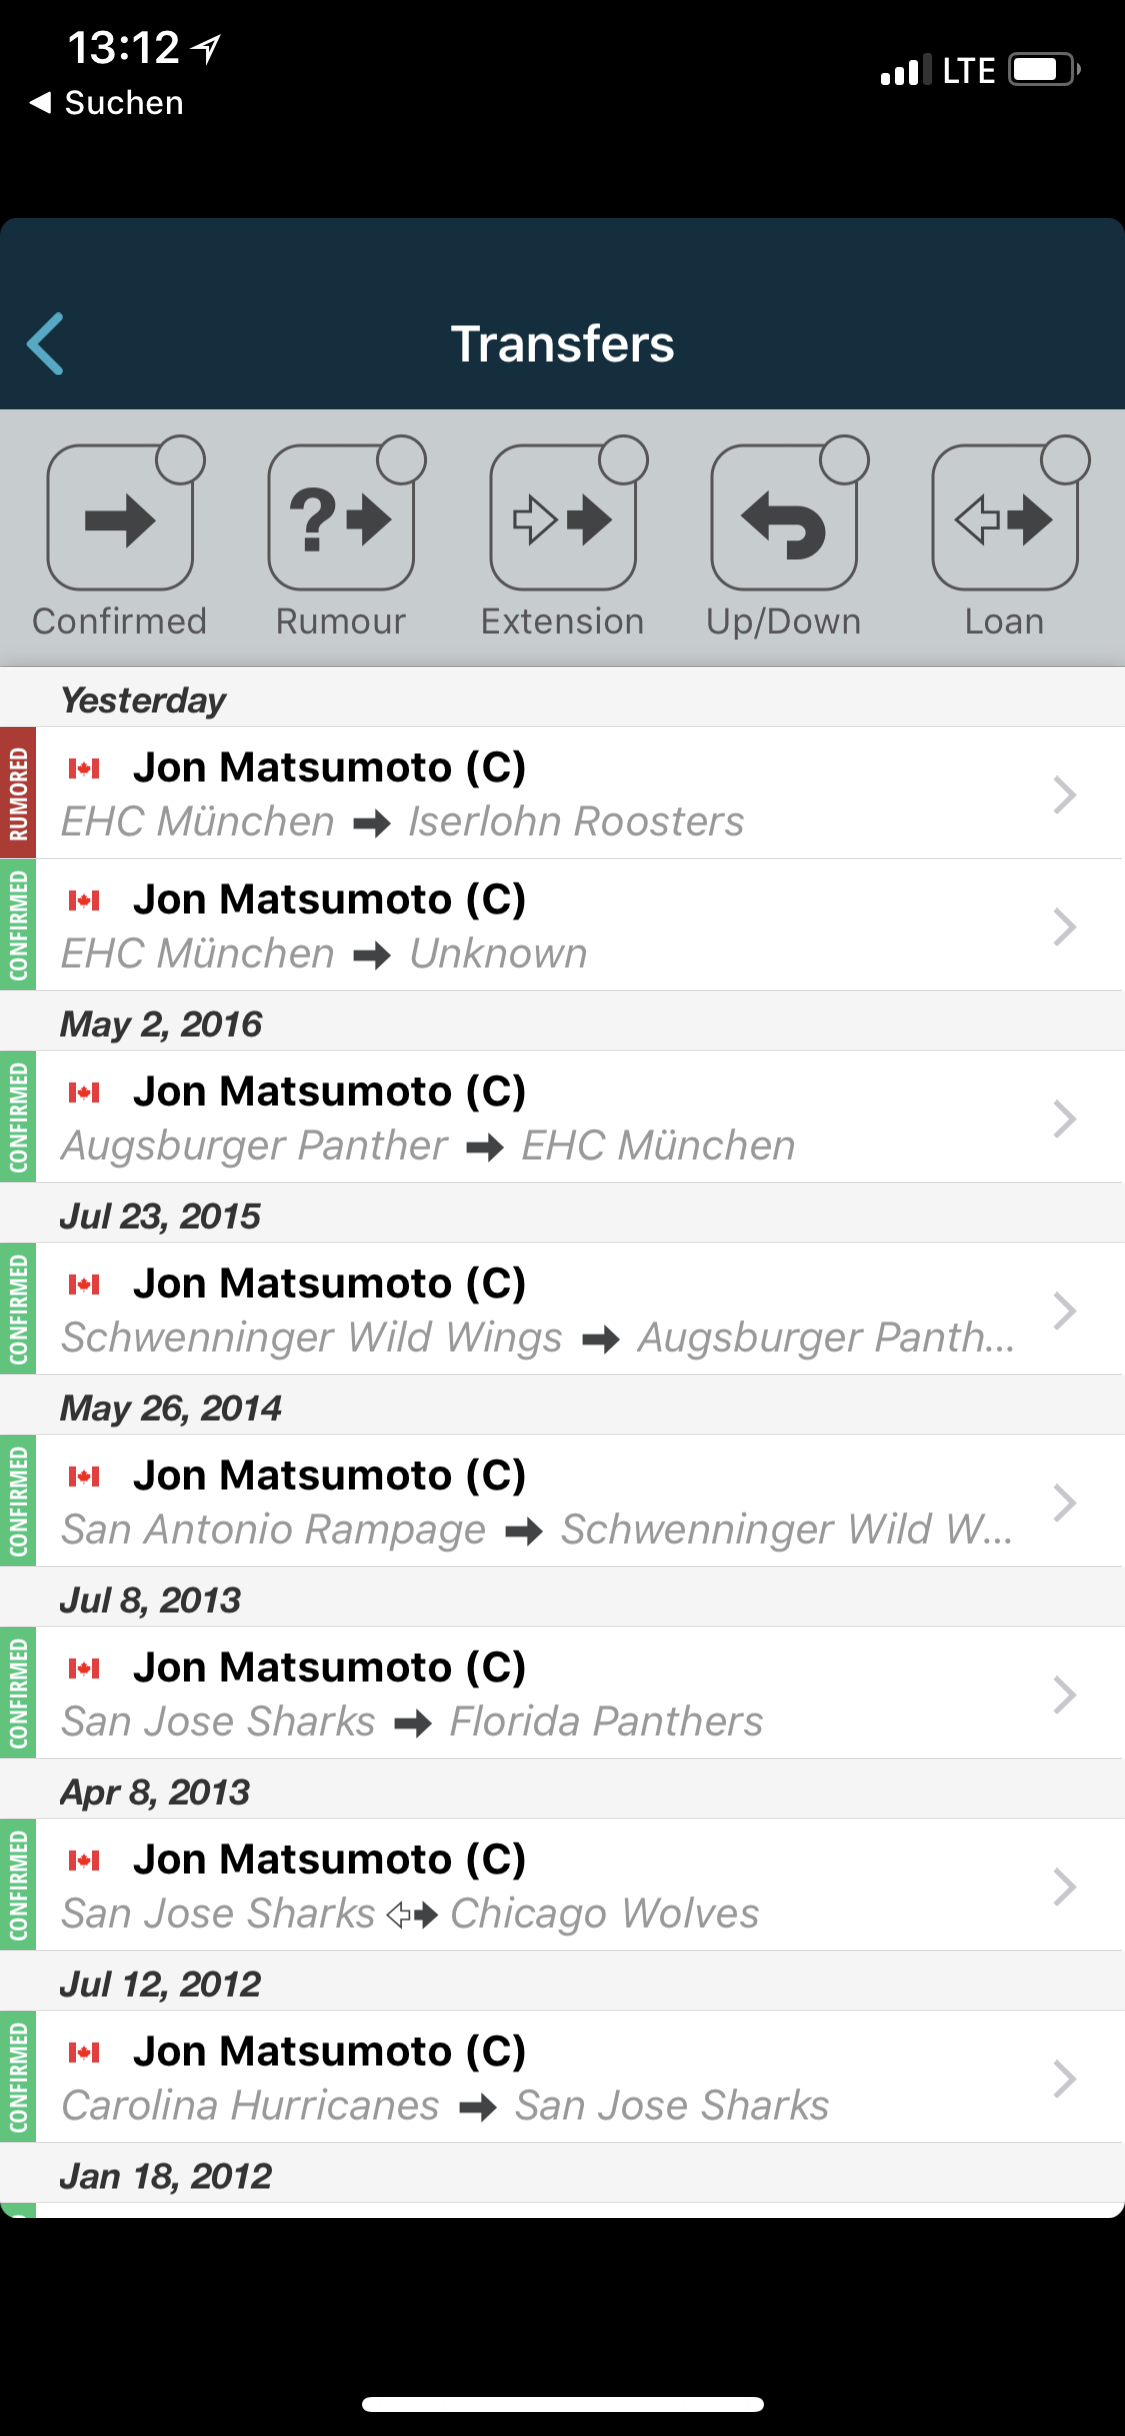
Task: Tap the Loan double-arrow icon
Action: click(x=1004, y=520)
